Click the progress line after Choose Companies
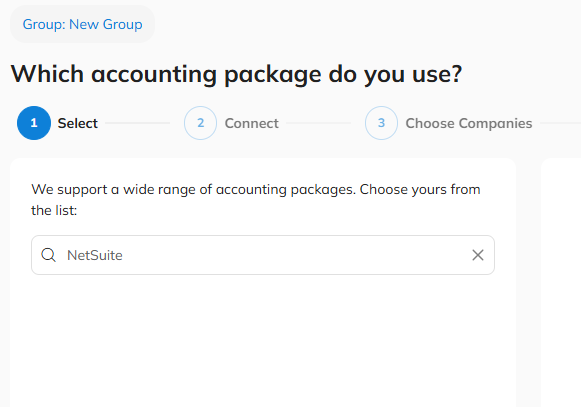Image resolution: width=581 pixels, height=407 pixels. (x=561, y=123)
